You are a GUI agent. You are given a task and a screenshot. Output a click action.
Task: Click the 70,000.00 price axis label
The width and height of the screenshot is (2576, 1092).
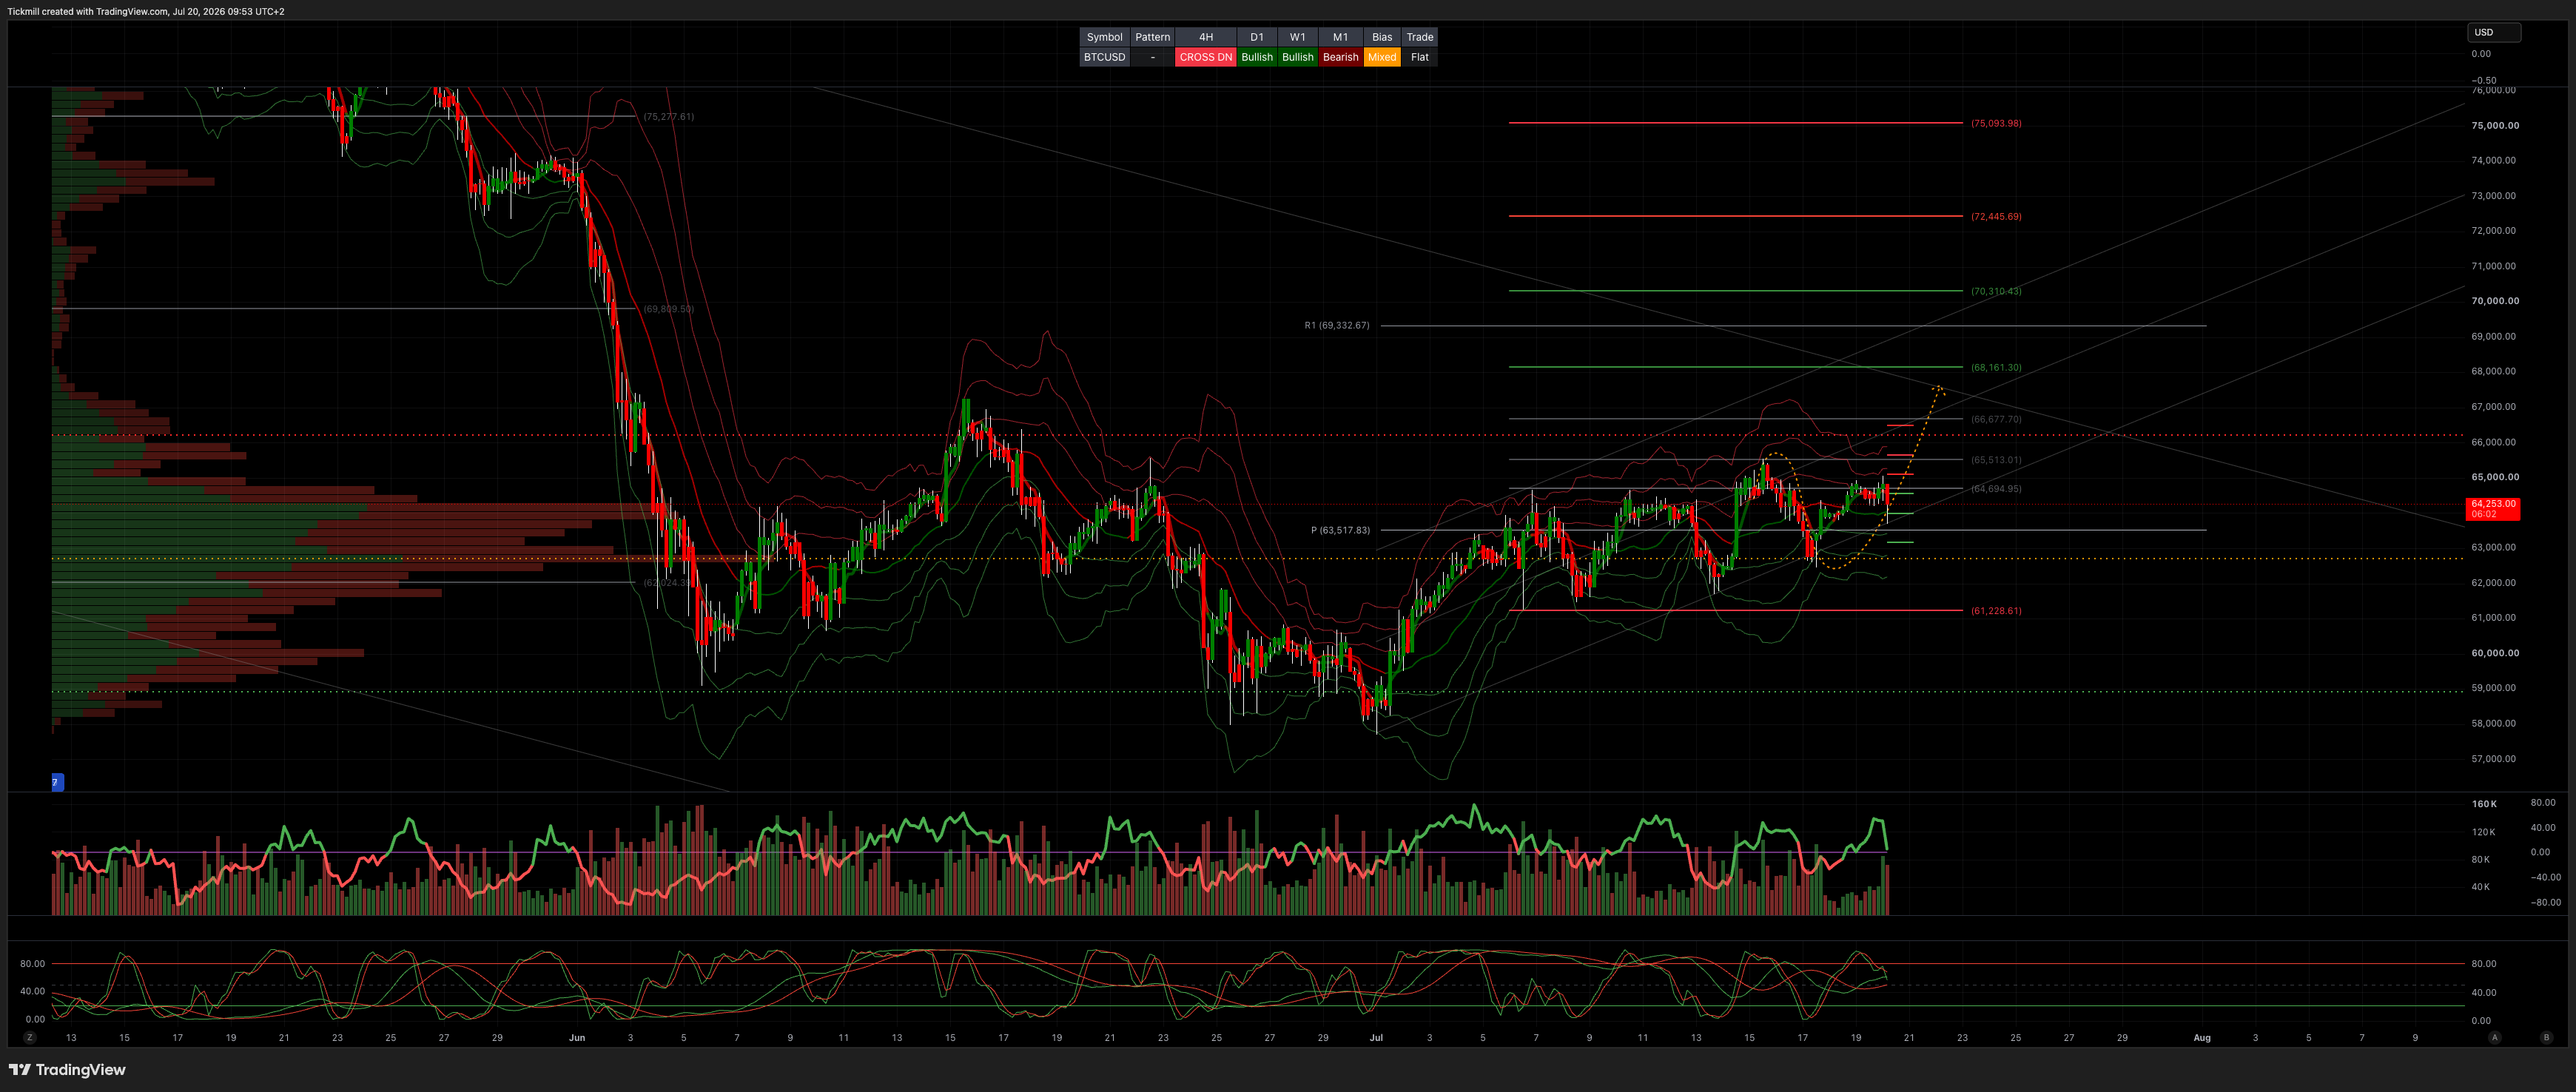click(x=2495, y=301)
